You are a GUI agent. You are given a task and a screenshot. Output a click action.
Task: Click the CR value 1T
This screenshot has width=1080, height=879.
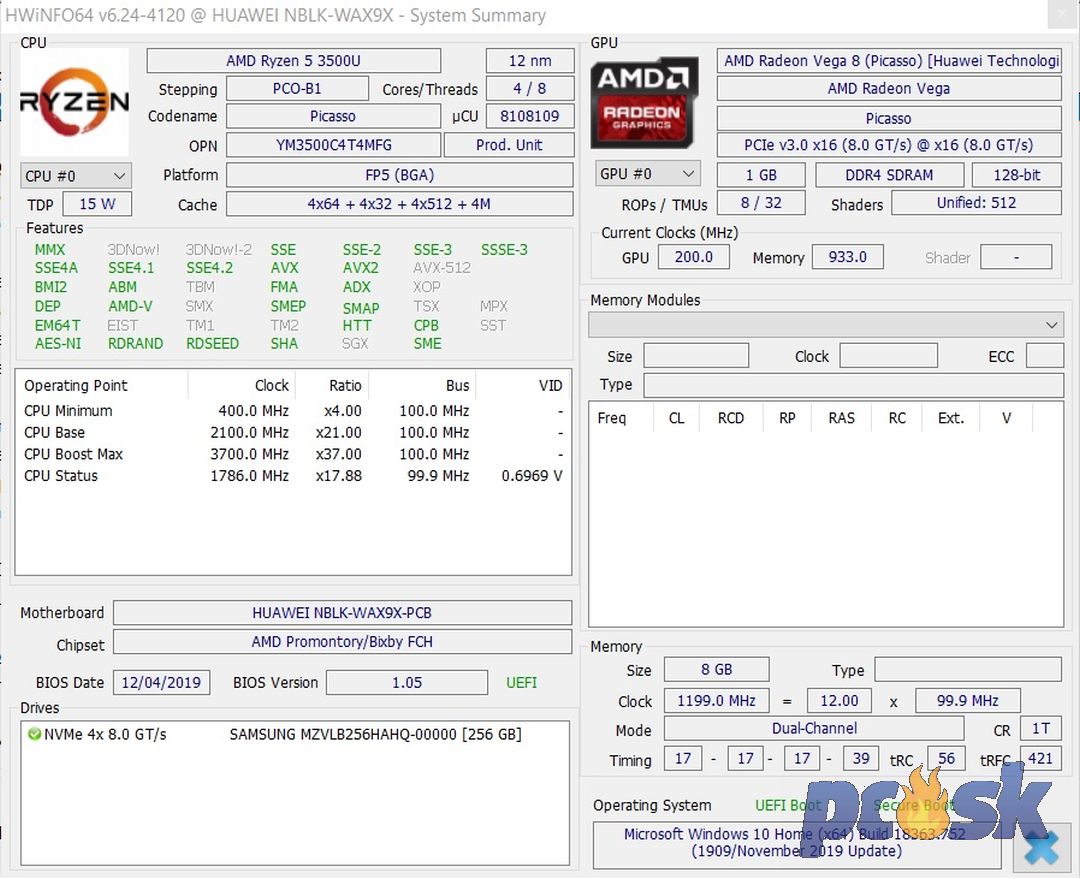1041,728
